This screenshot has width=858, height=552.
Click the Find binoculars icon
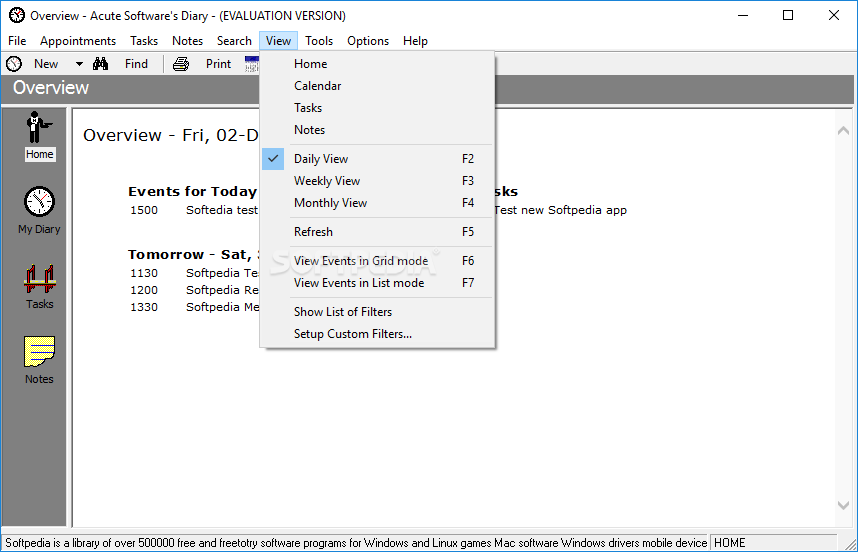[x=100, y=64]
